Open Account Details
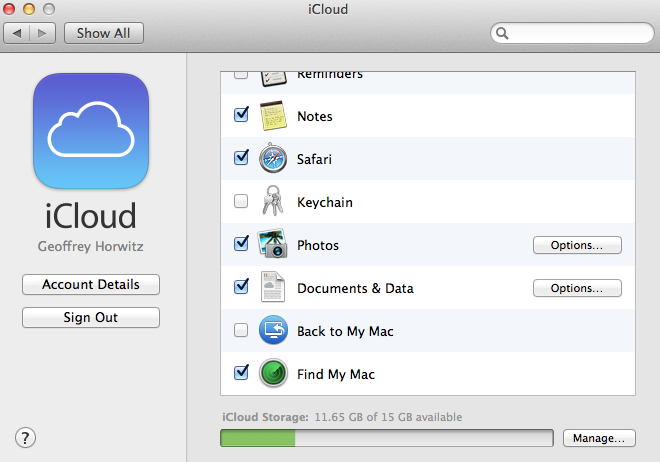Image resolution: width=660 pixels, height=462 pixels. pyautogui.click(x=91, y=284)
